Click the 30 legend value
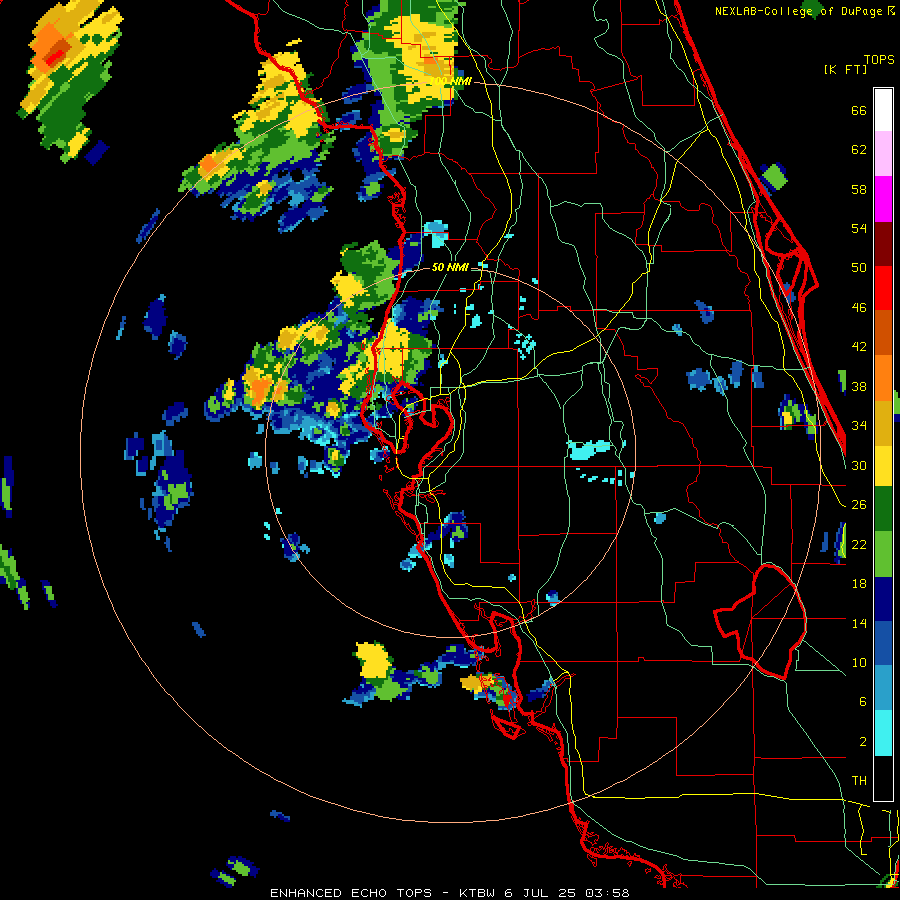Screen dimensions: 900x900 pyautogui.click(x=859, y=465)
